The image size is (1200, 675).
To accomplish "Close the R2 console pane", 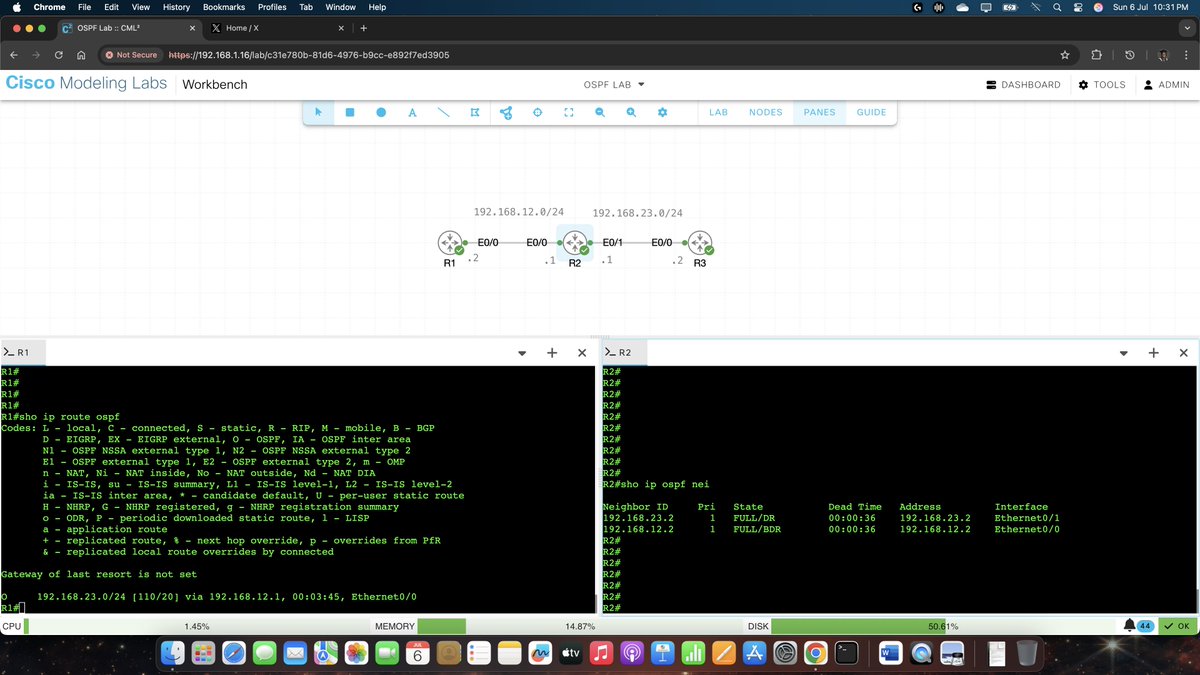I will tap(1184, 353).
